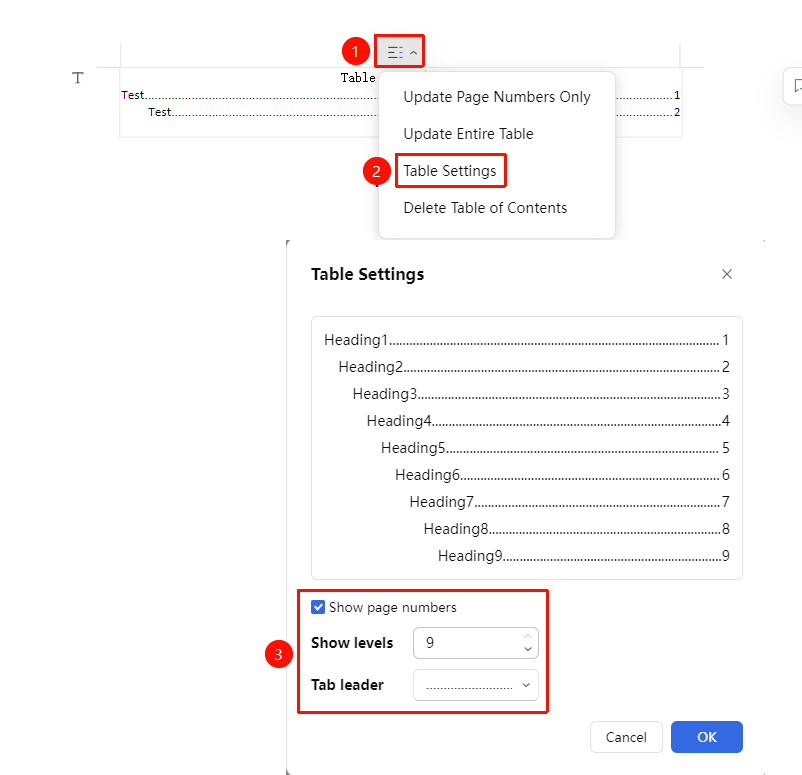Select Update Page Numbers Only
Screen dimensions: 802x775
pyautogui.click(x=497, y=97)
